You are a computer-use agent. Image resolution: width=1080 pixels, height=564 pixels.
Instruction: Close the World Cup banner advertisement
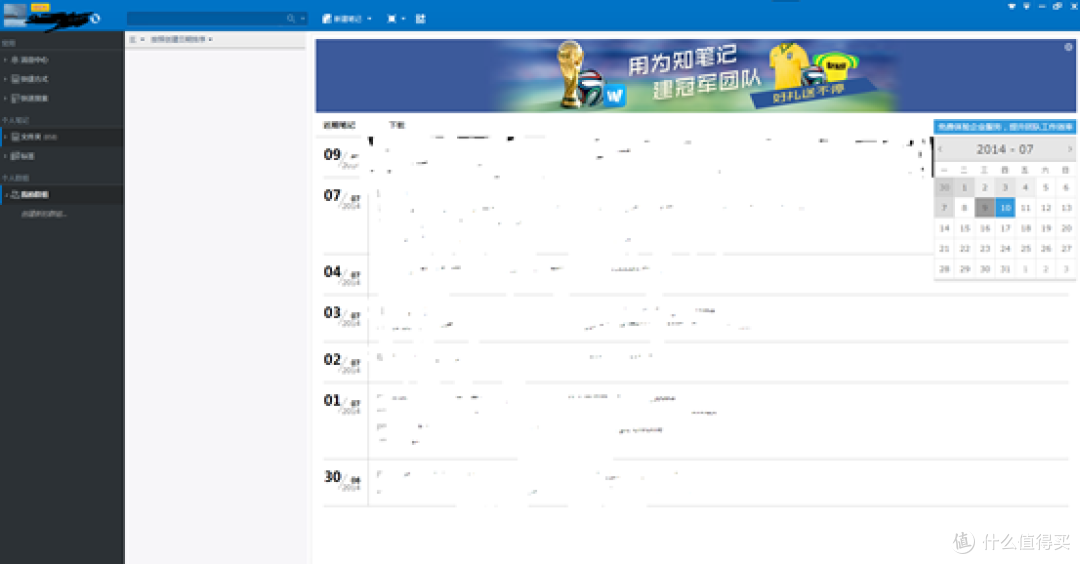pos(1068,47)
